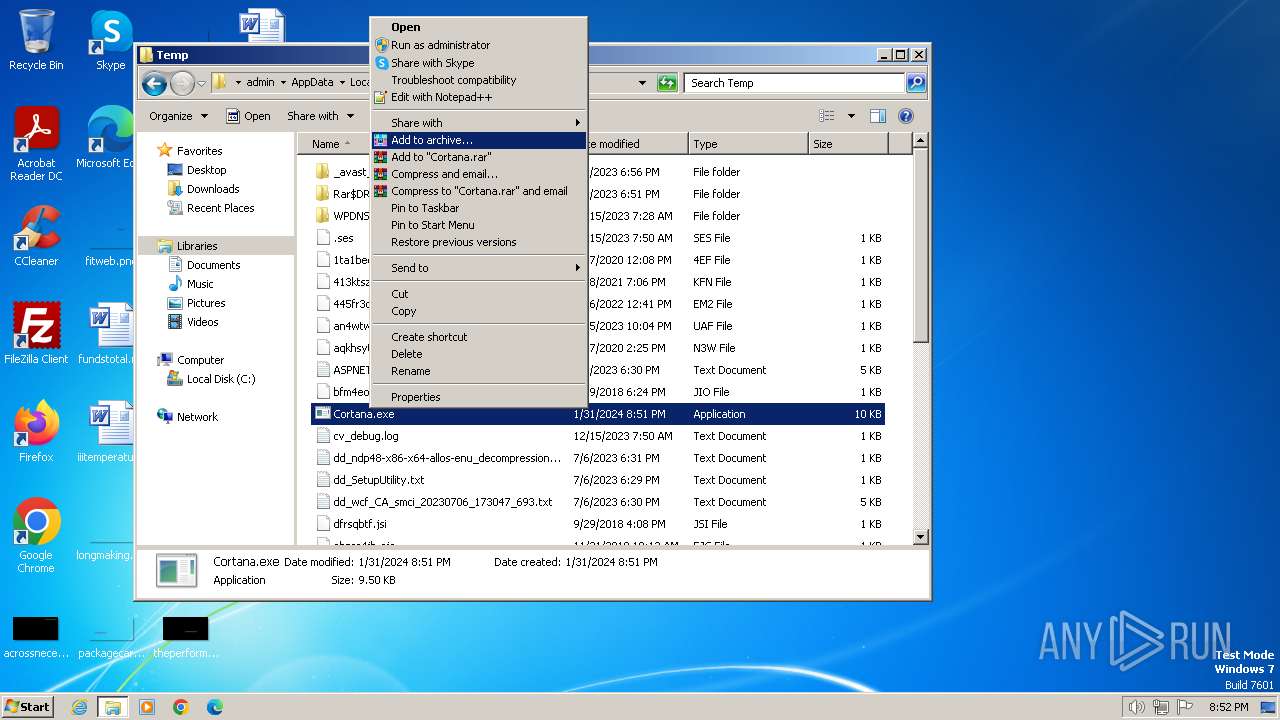
Task: Click the refresh button beside address bar
Action: click(x=667, y=83)
